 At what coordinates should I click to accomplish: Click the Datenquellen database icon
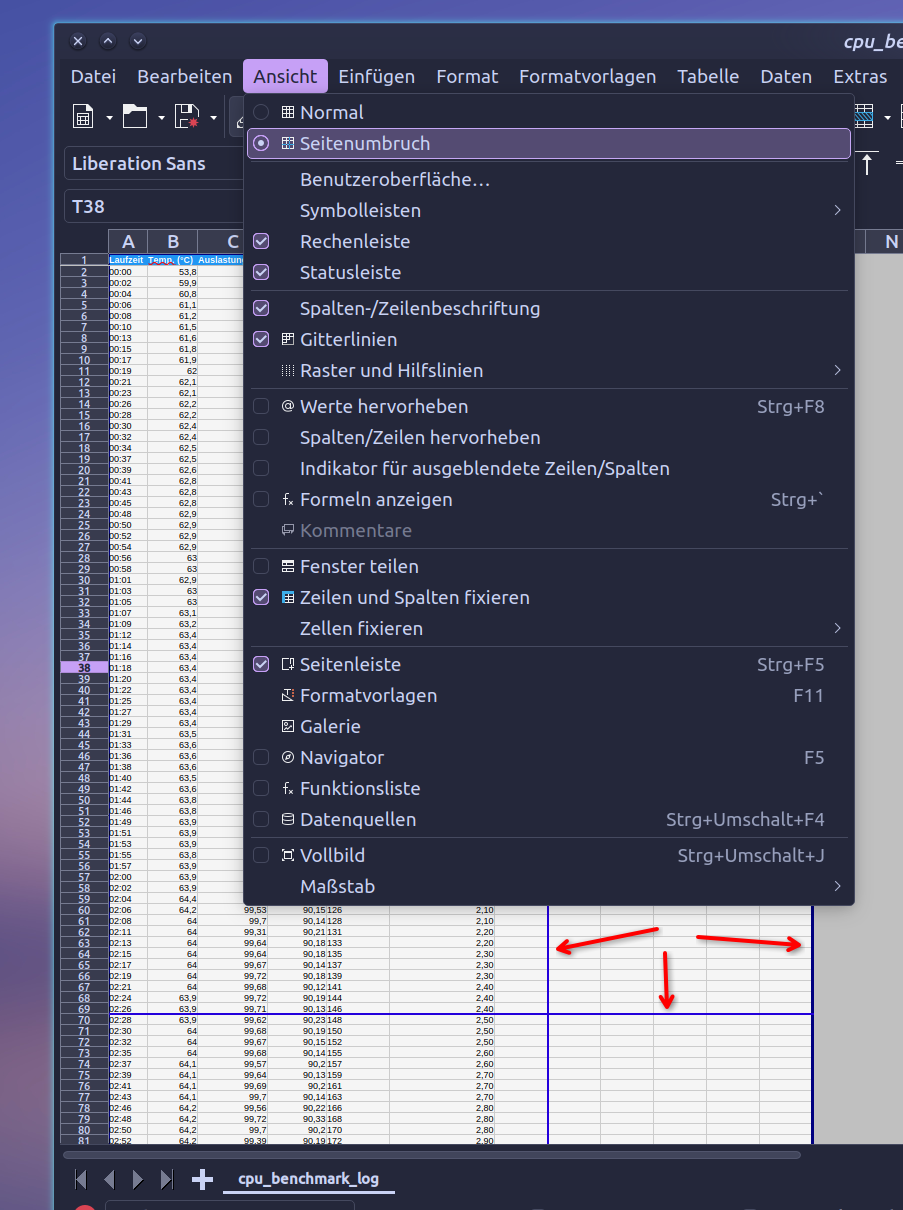[288, 820]
